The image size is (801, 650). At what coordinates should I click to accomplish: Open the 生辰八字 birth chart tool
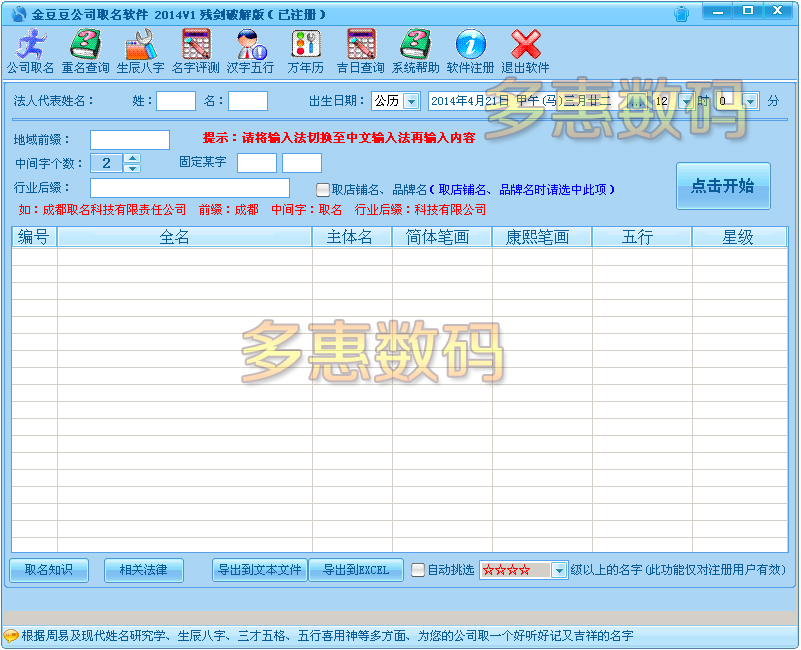click(140, 51)
